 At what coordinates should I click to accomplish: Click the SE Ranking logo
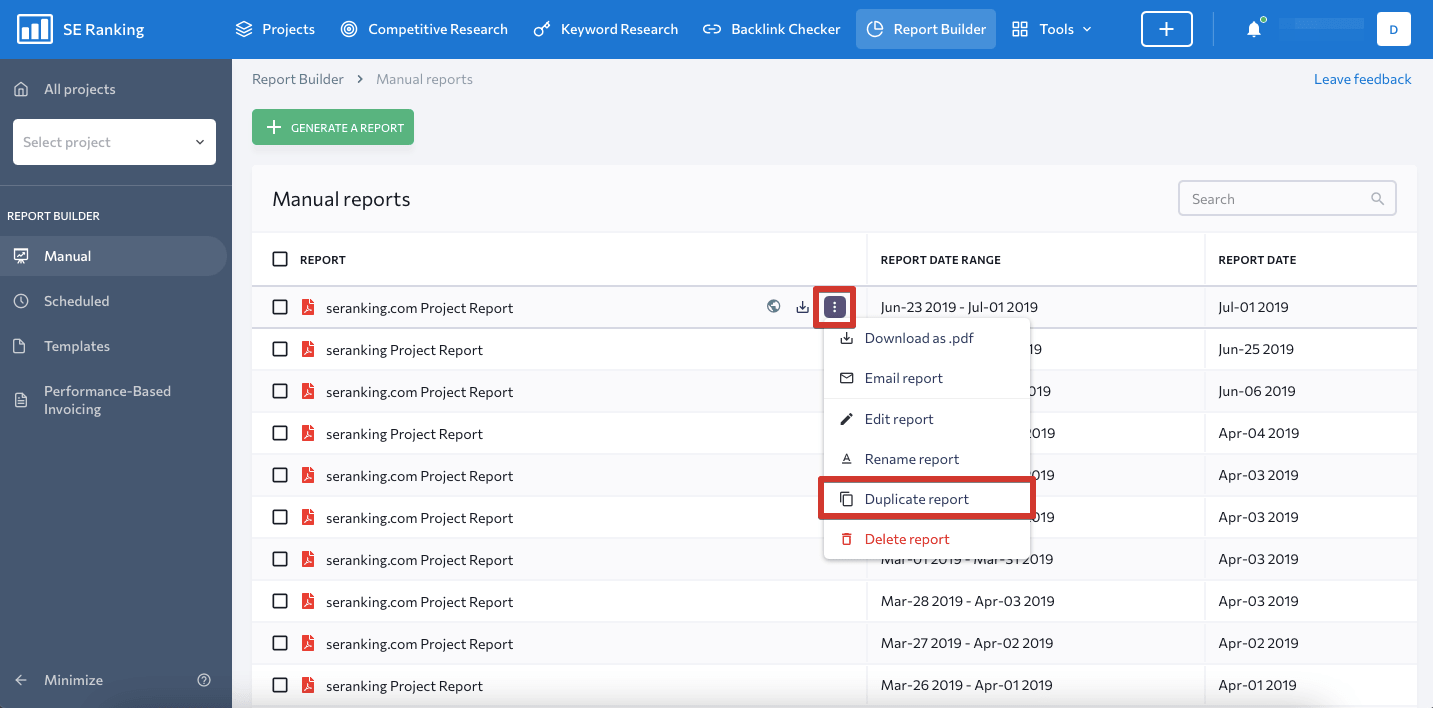coord(81,29)
